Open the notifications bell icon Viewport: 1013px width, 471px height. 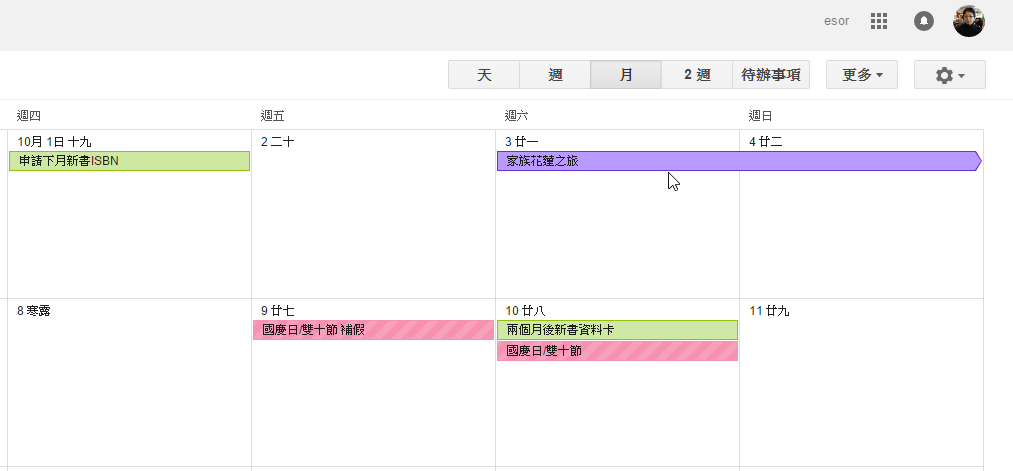pyautogui.click(x=924, y=21)
